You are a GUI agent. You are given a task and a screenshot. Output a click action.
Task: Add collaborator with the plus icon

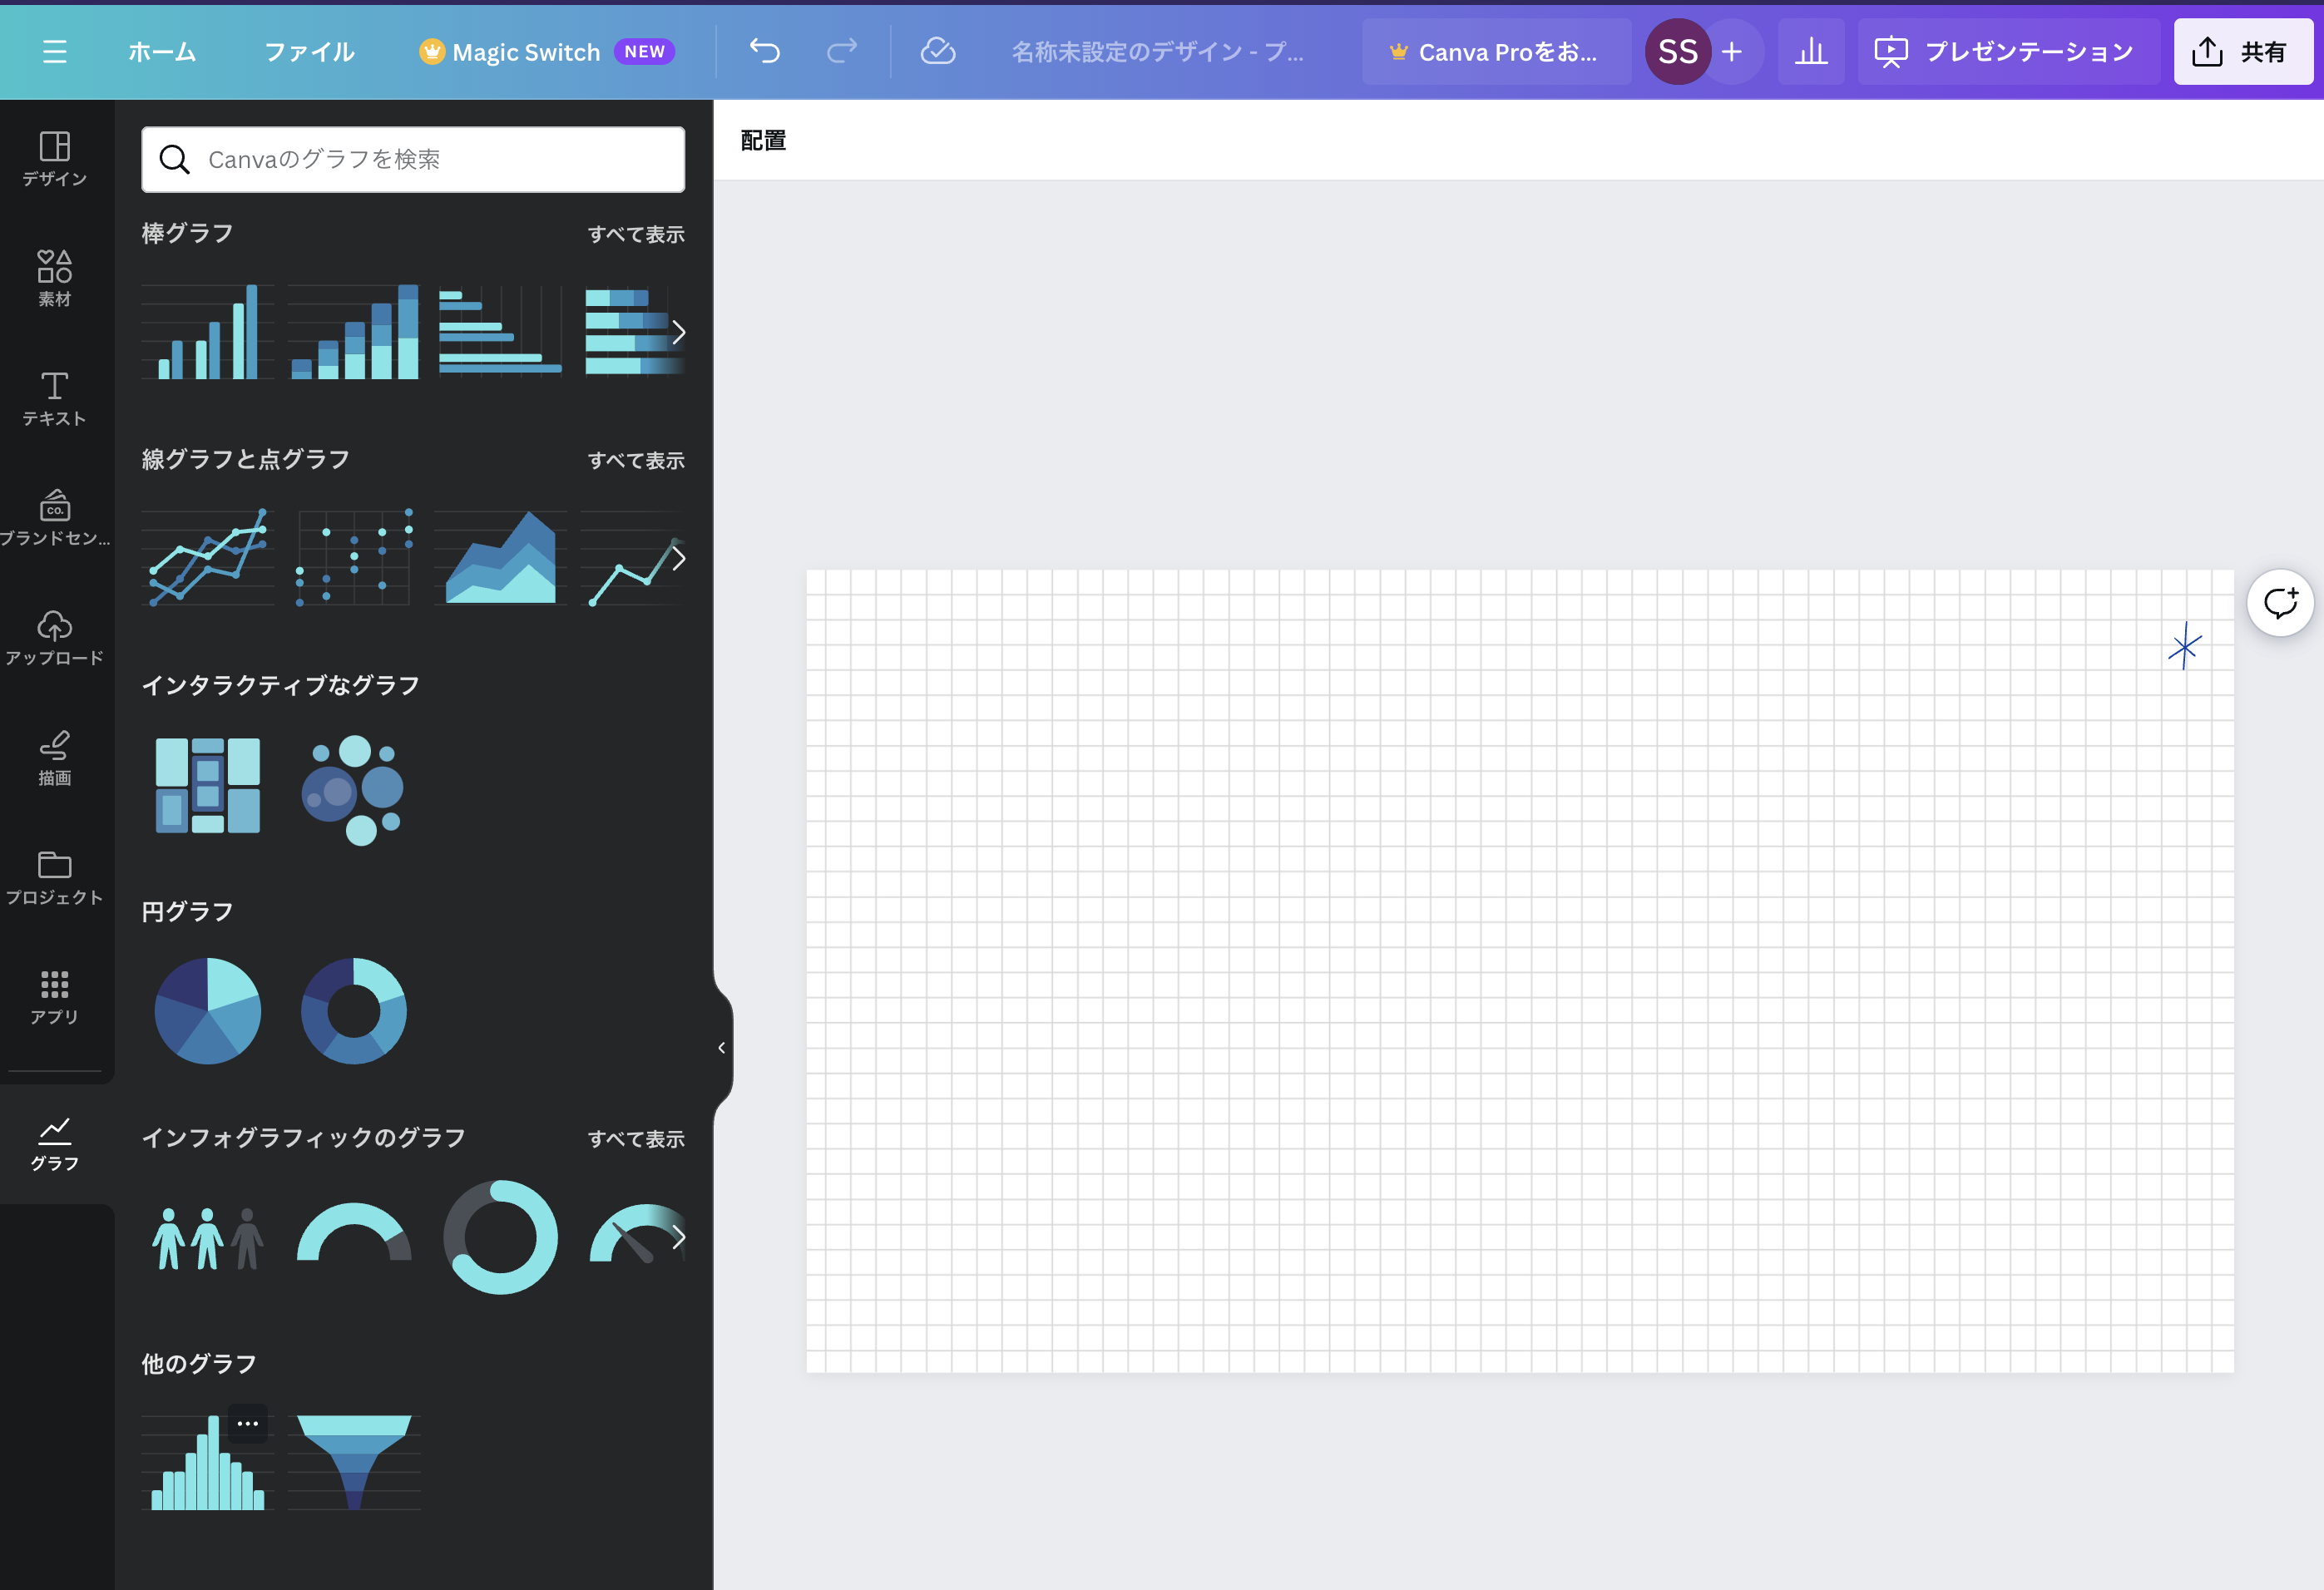coord(1732,52)
